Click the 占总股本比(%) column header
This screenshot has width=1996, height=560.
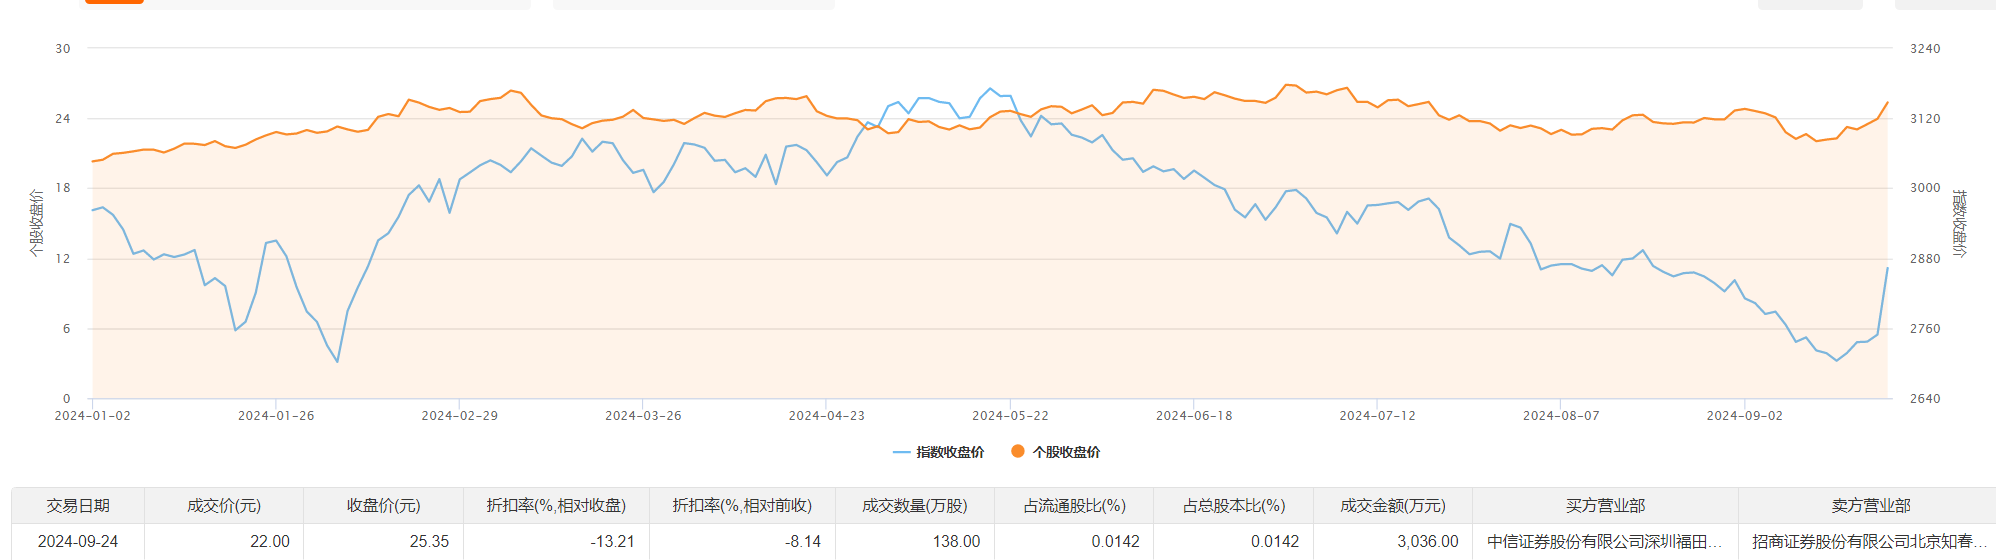pyautogui.click(x=1234, y=506)
